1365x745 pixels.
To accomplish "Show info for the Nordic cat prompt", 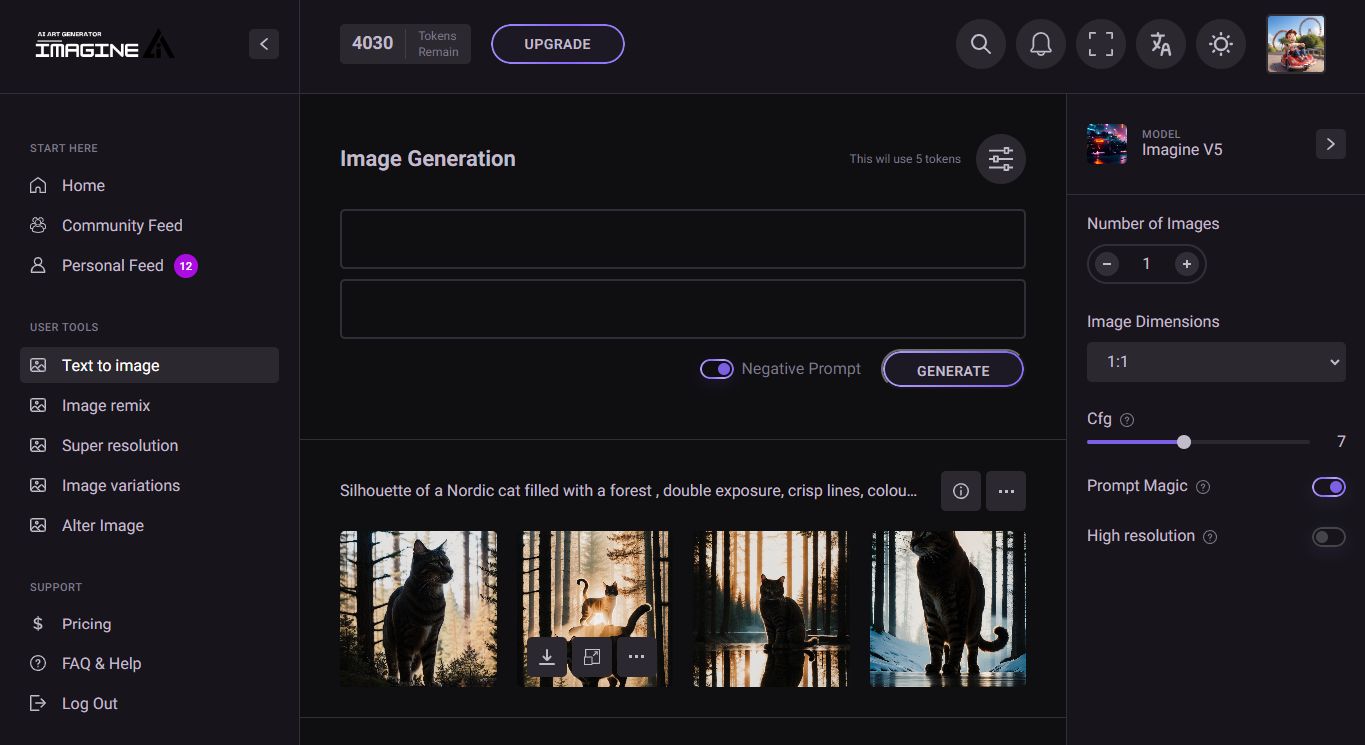I will pos(961,491).
